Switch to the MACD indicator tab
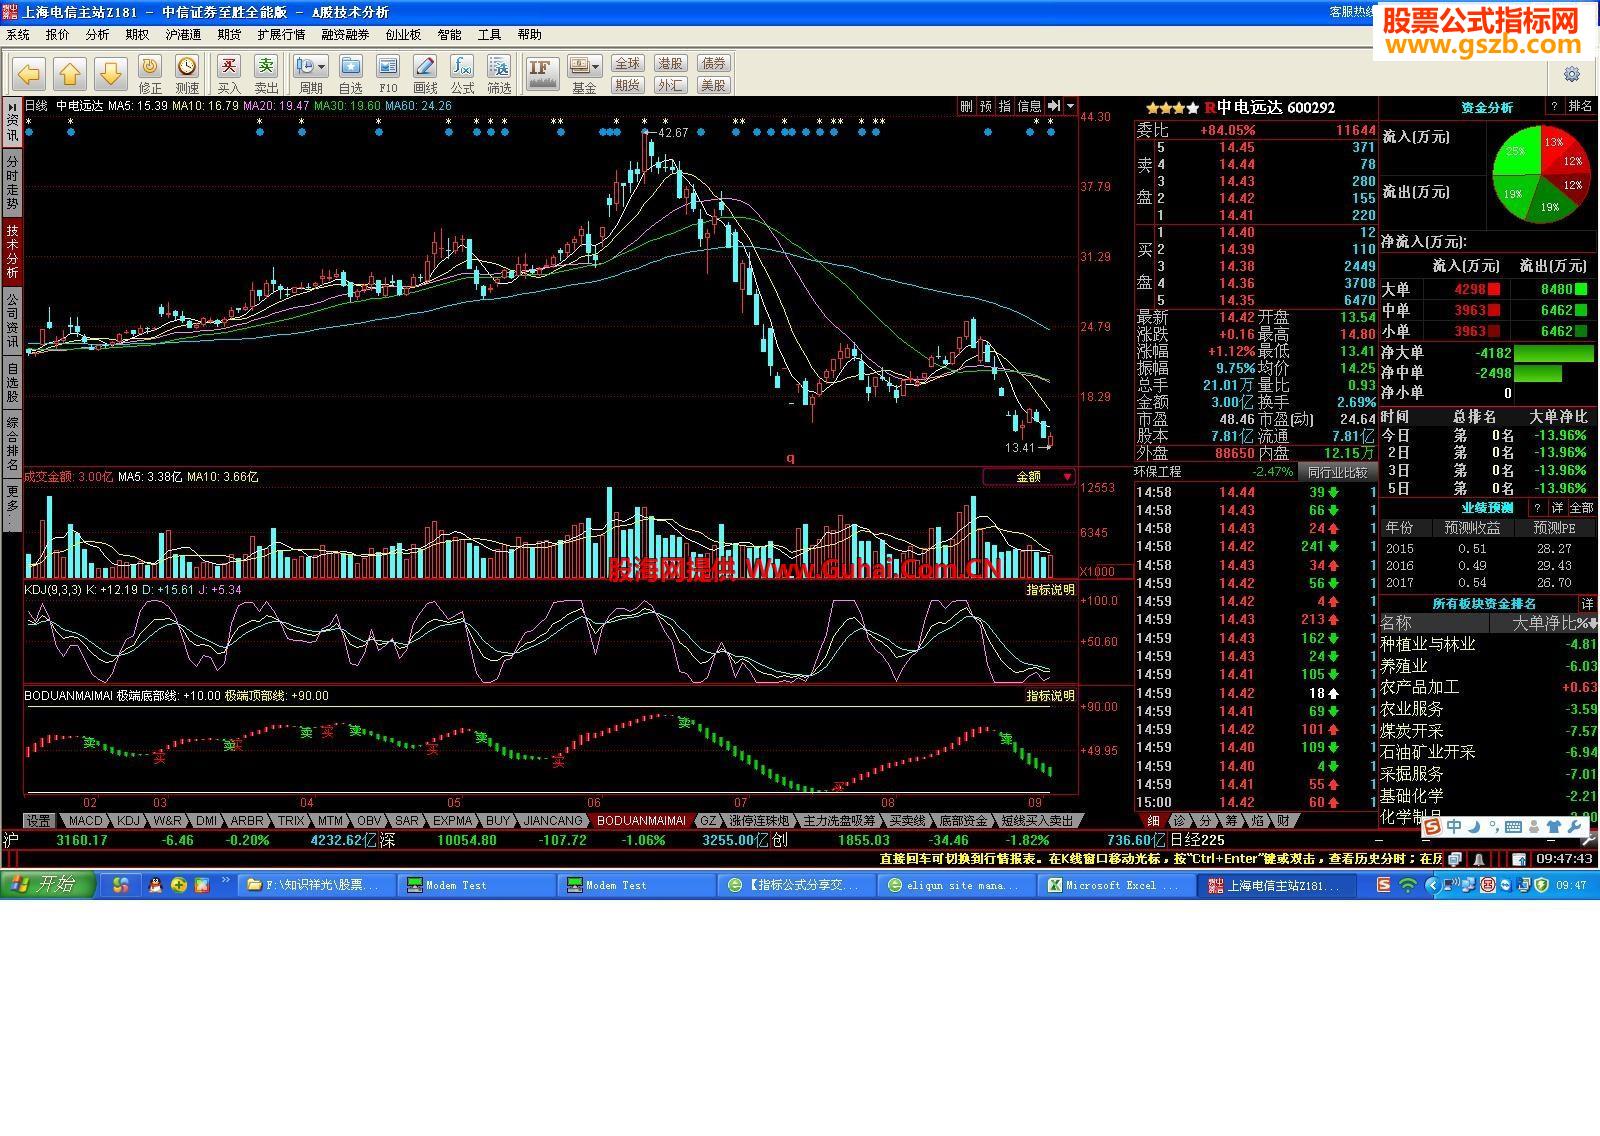 click(x=86, y=821)
